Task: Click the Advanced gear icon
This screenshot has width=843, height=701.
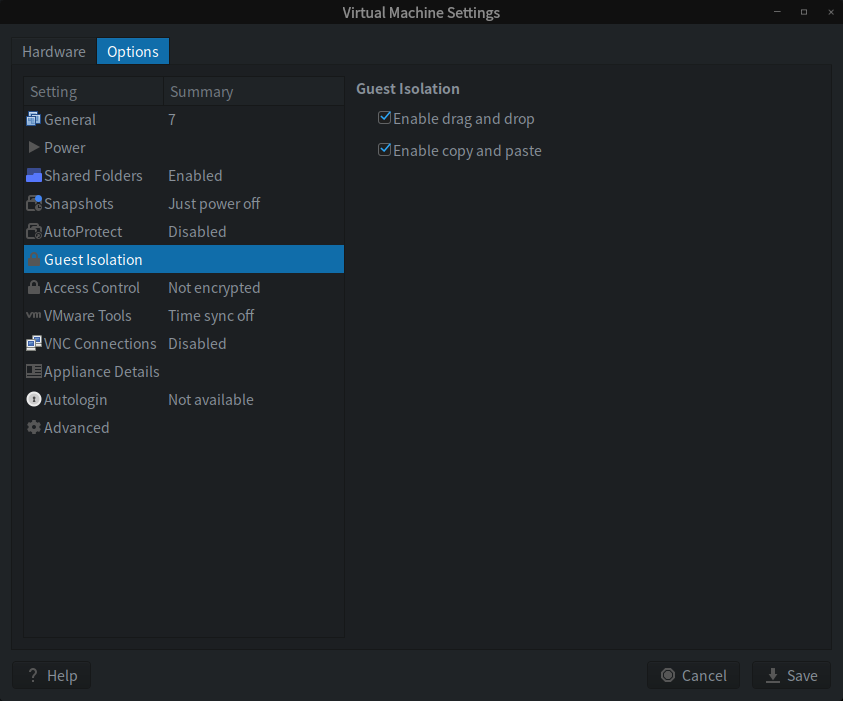Action: point(34,428)
